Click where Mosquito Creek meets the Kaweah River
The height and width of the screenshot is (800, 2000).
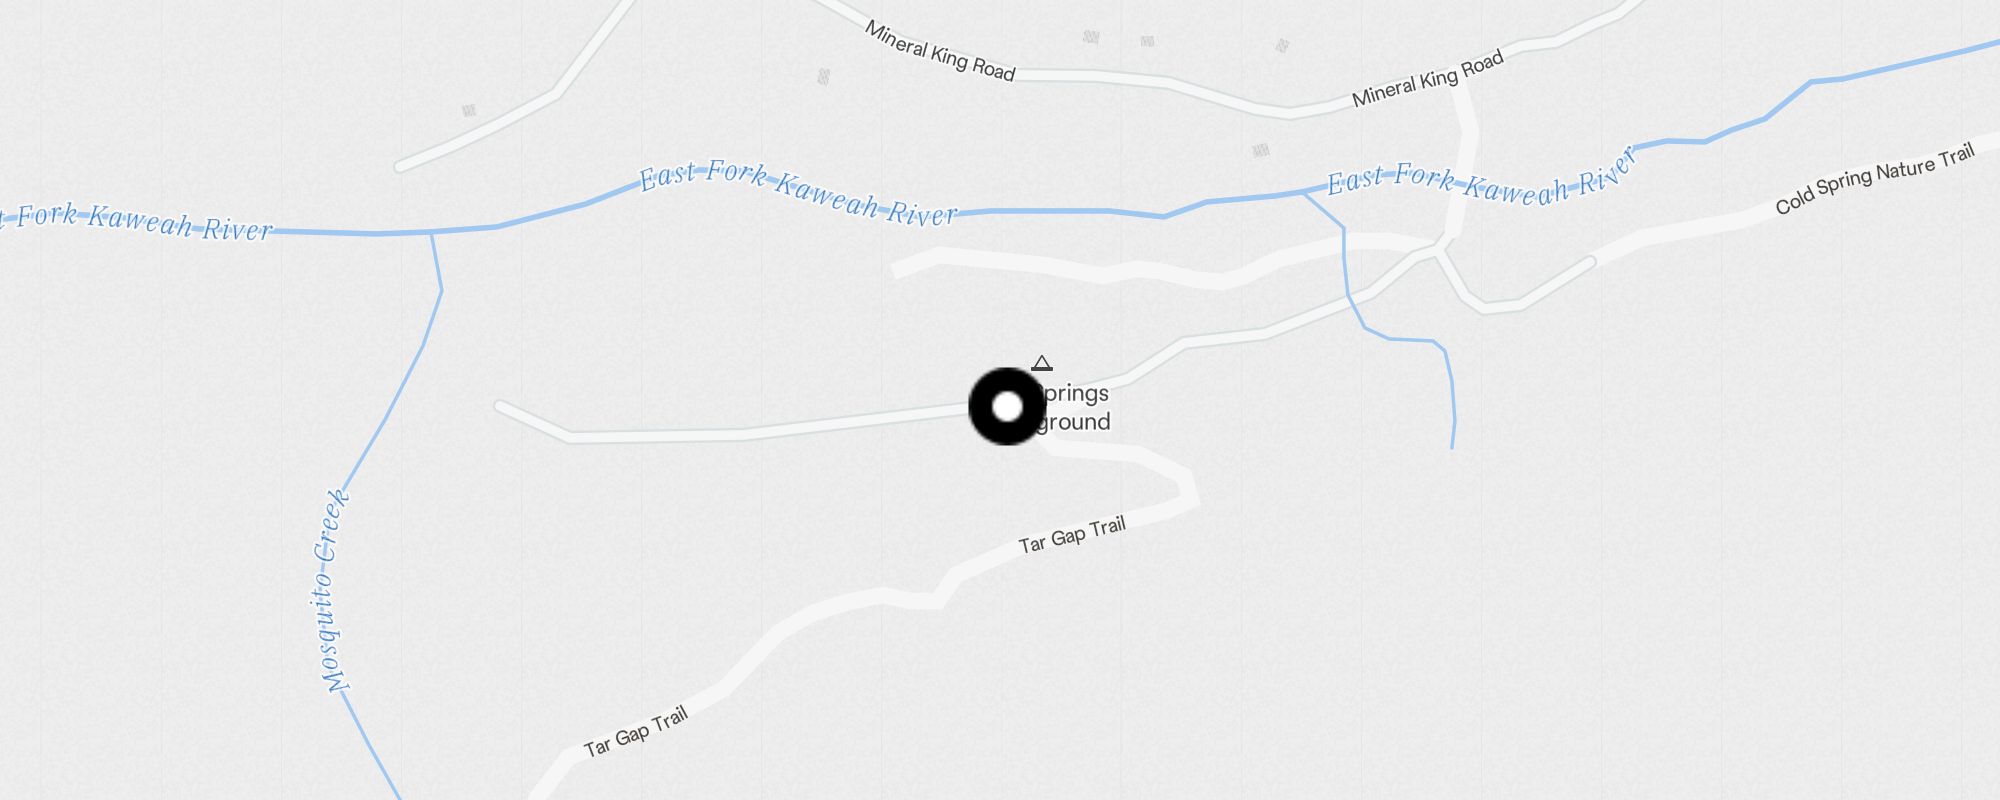(x=431, y=232)
